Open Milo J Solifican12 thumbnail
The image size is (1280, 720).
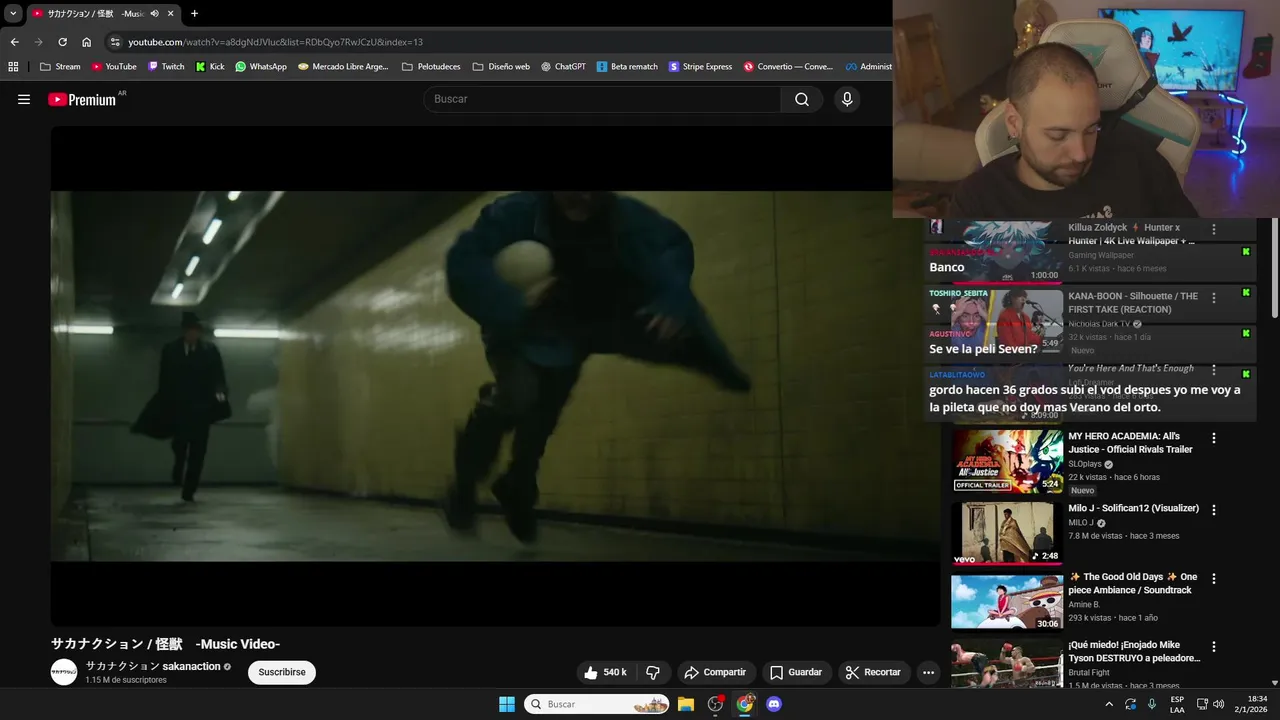pos(1007,533)
